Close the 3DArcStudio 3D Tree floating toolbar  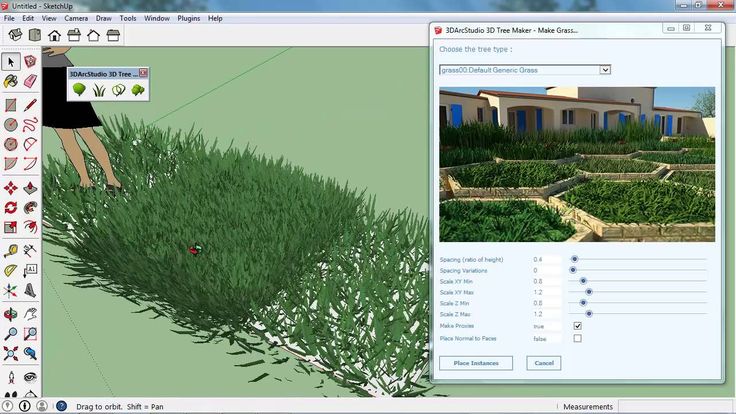143,73
